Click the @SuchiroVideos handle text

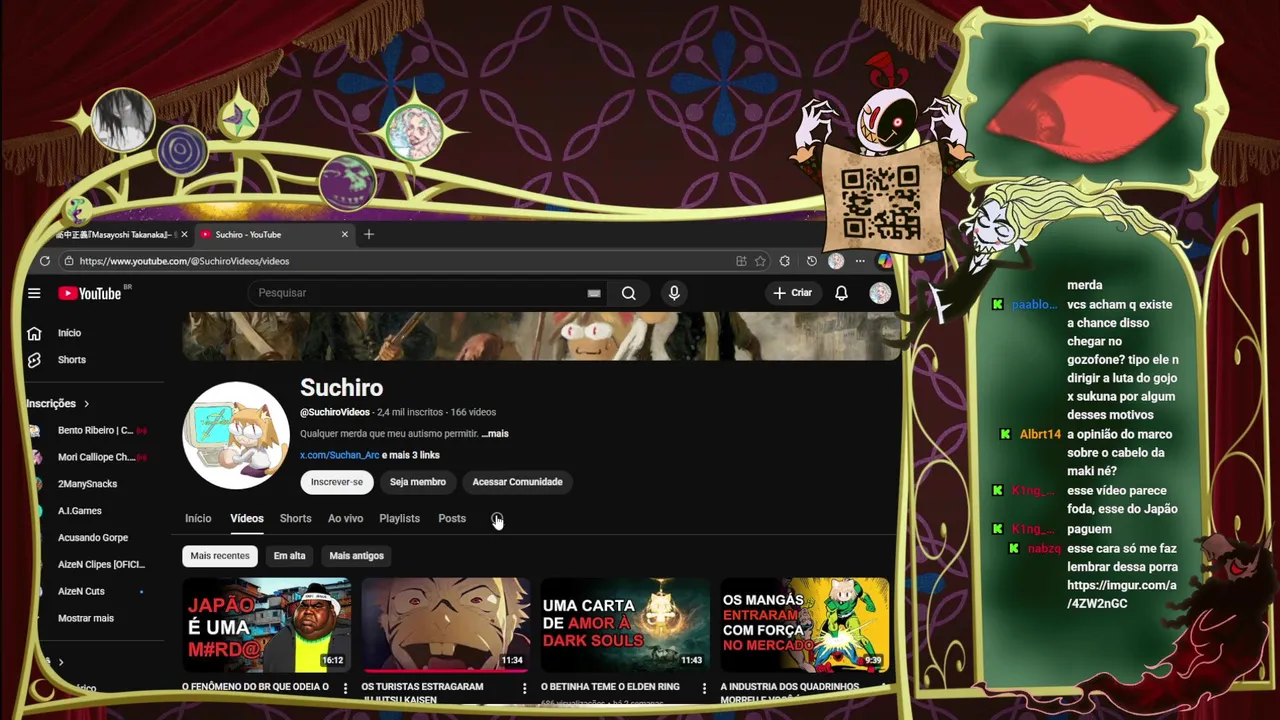pyautogui.click(x=335, y=412)
